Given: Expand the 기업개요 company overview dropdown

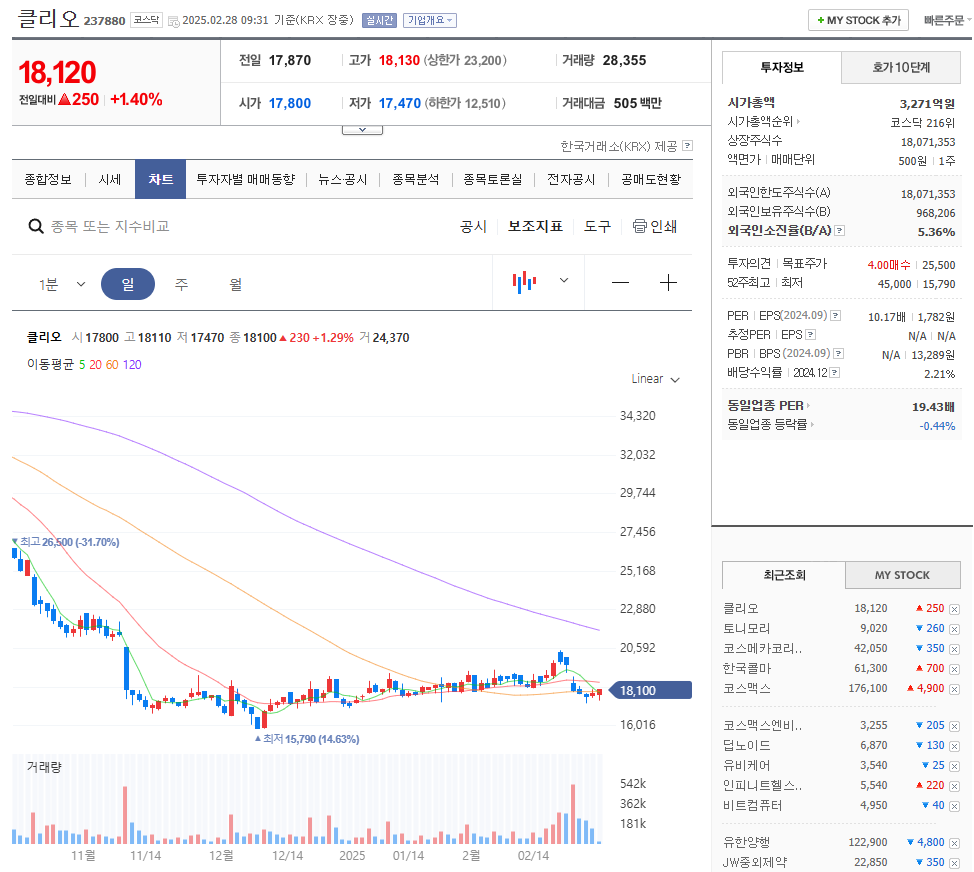Looking at the screenshot, I should [432, 20].
